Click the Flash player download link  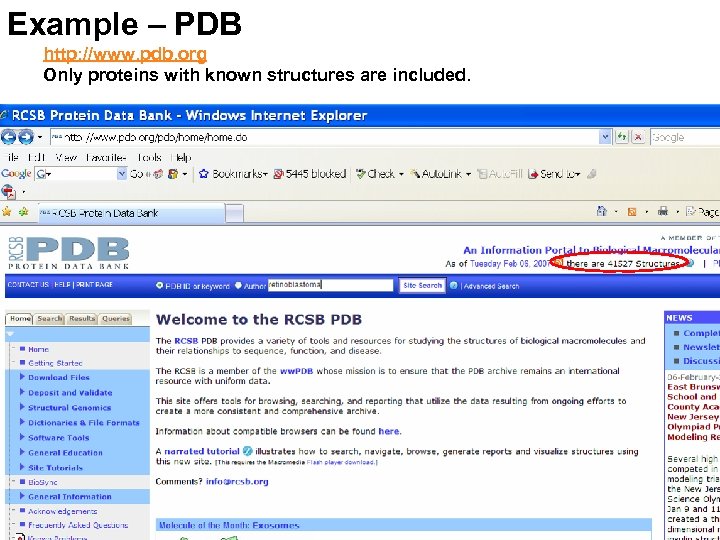(340, 462)
